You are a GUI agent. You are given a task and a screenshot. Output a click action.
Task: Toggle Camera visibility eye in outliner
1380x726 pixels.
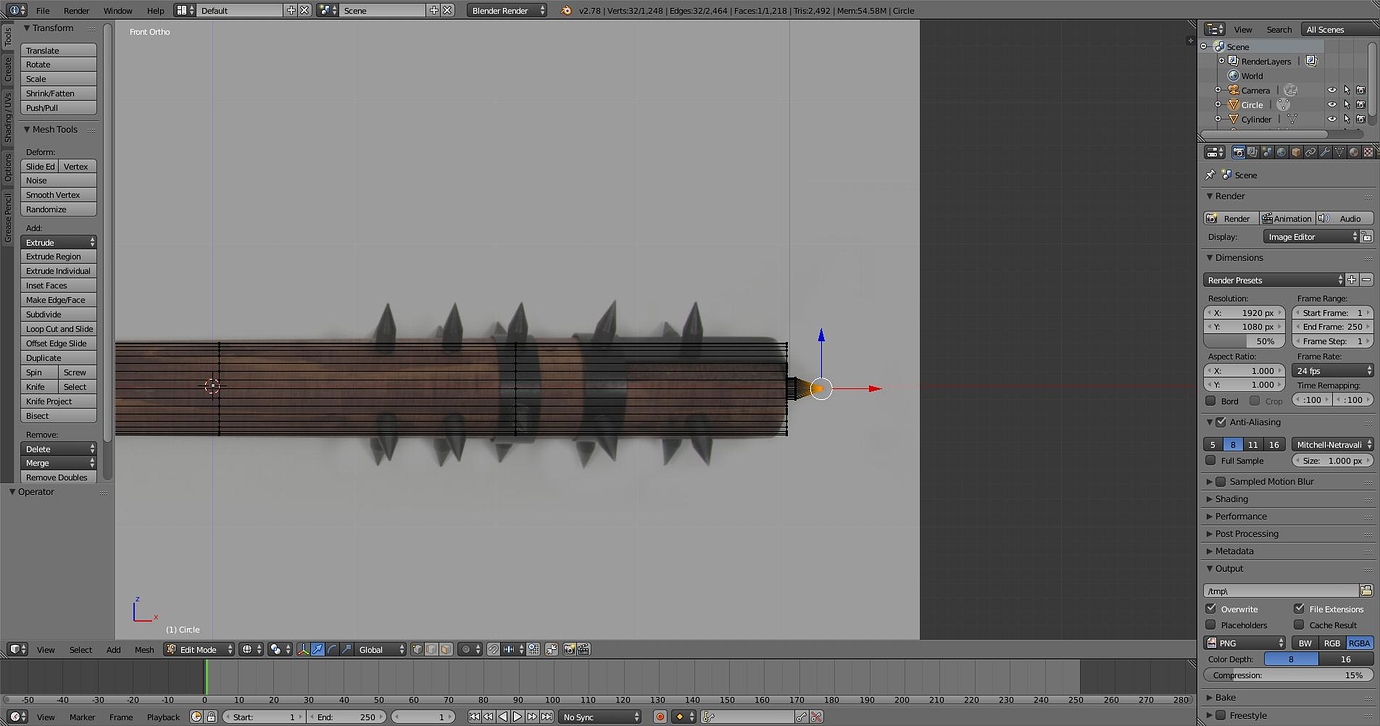(1331, 90)
